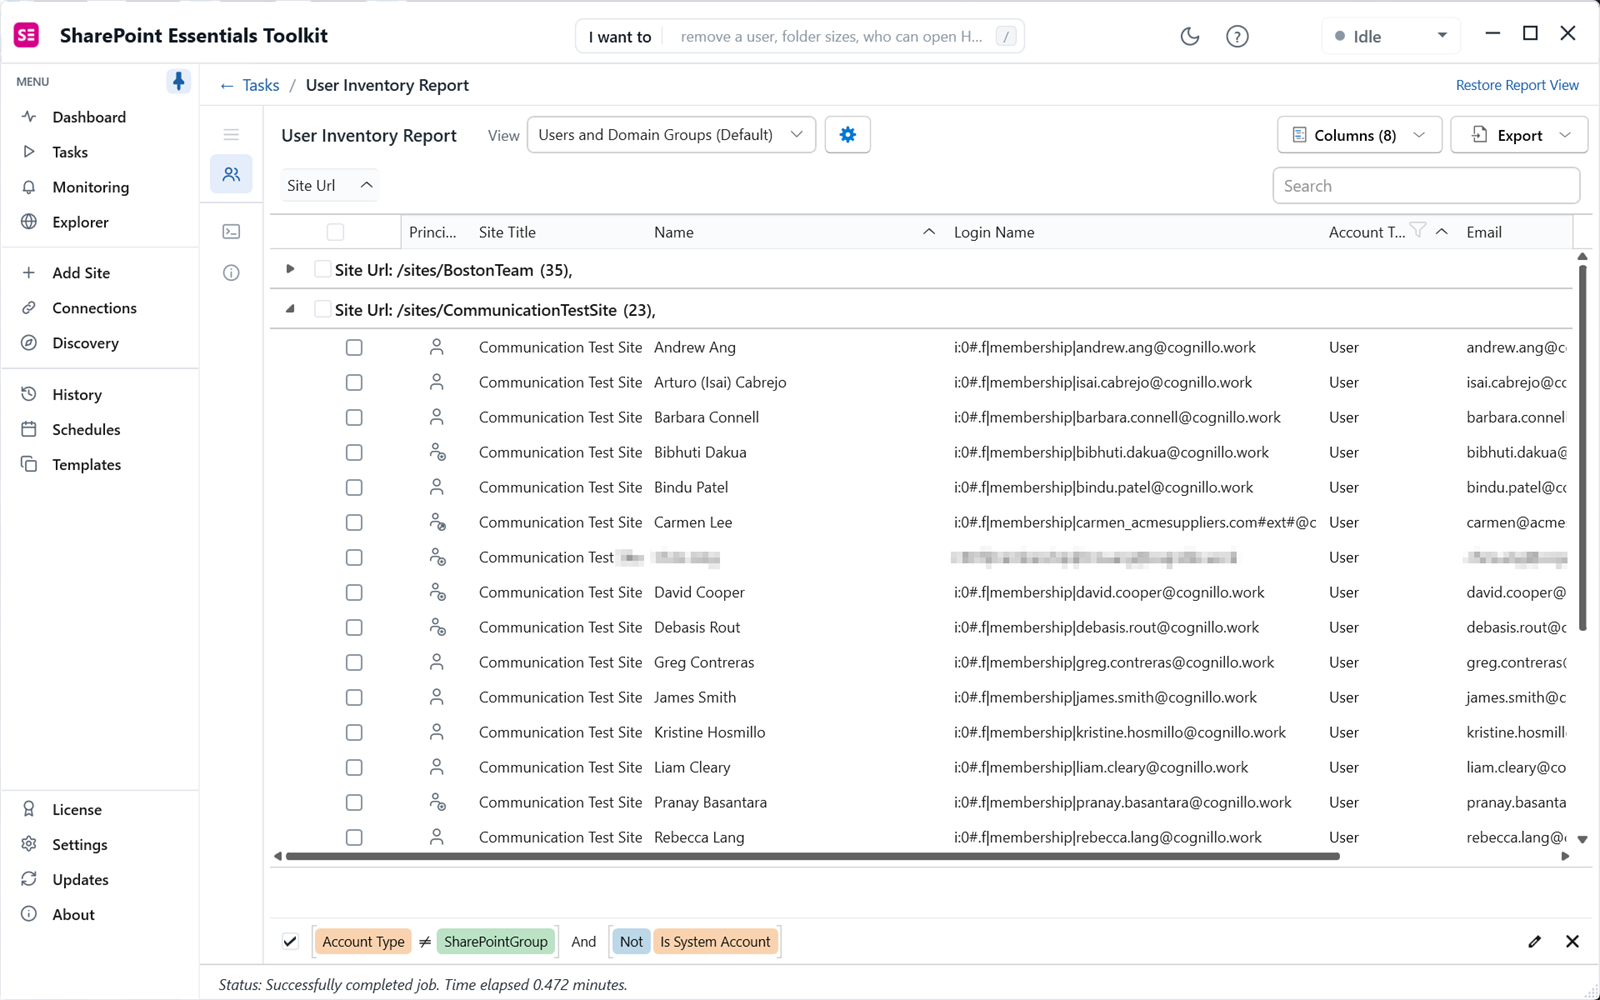Check the box for Andrew Ang

(x=354, y=348)
